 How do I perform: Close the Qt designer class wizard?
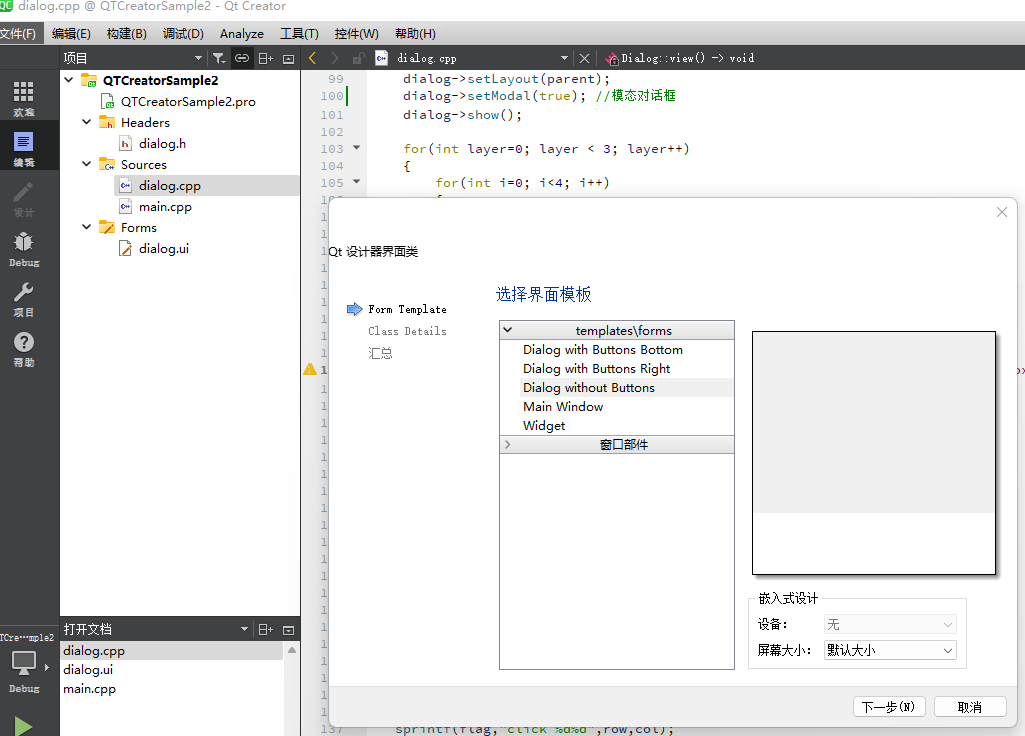point(1001,212)
